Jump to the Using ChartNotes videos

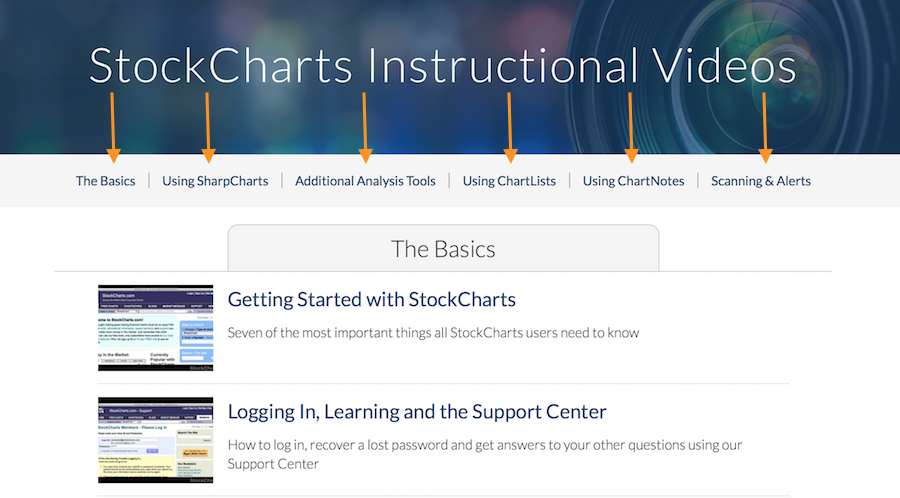[x=633, y=181]
